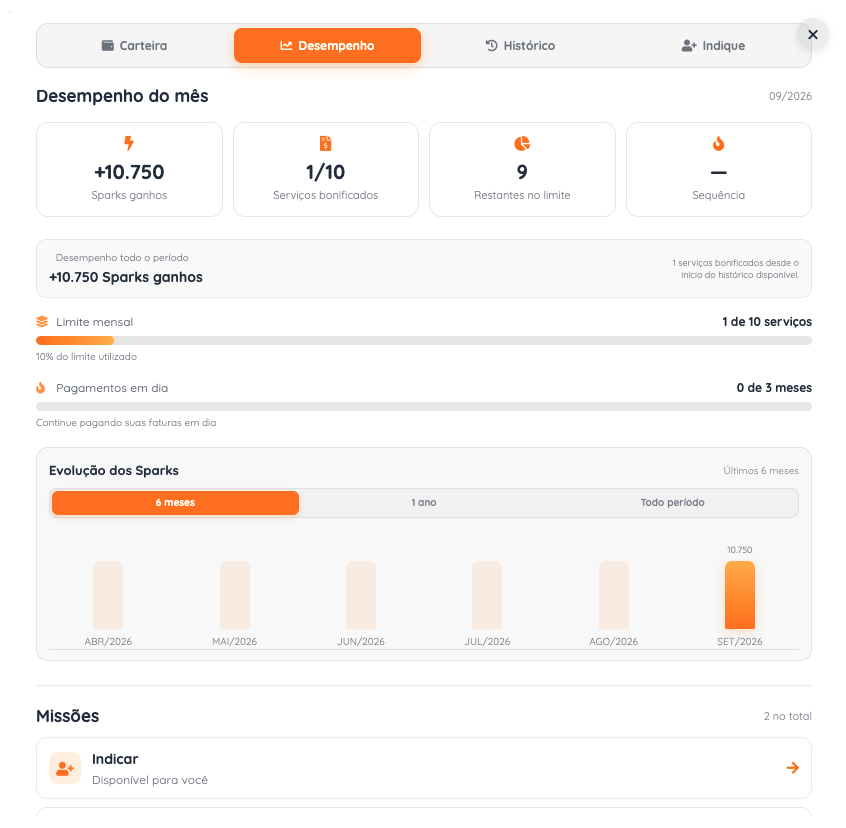Click the chart icon on Desempenho
This screenshot has width=846, height=828.
pyautogui.click(x=286, y=46)
